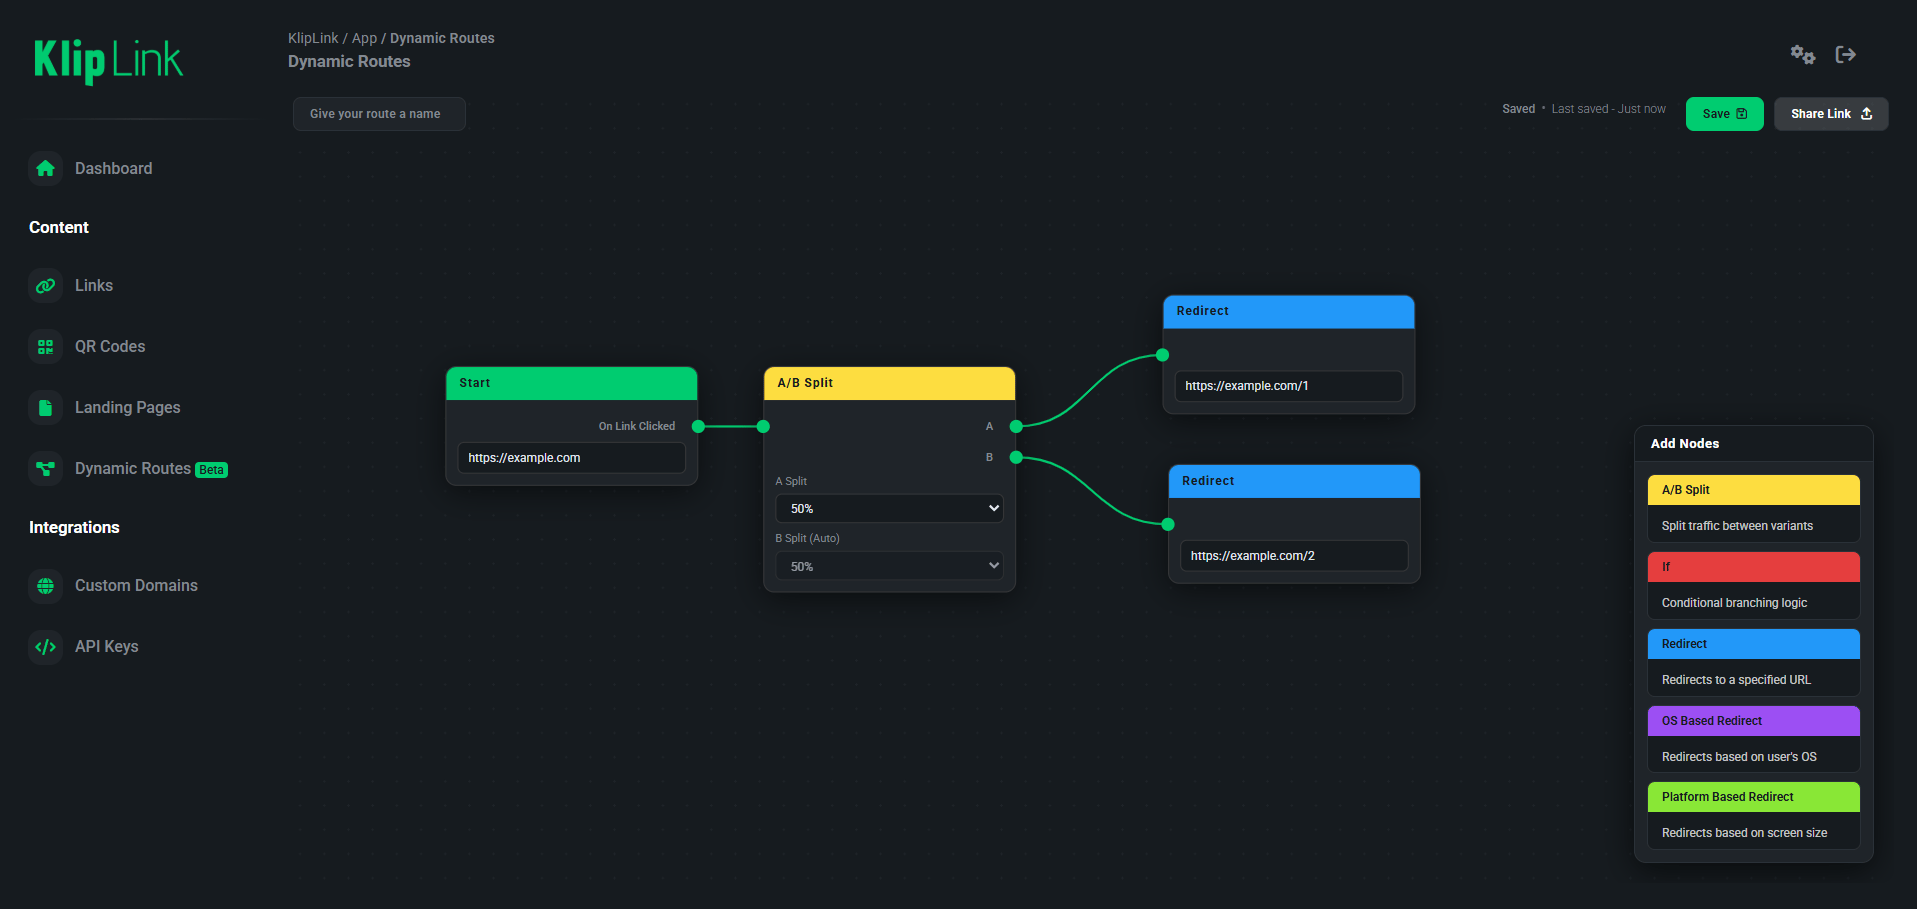Click 'Split traffic between variants' description
The height and width of the screenshot is (909, 1917).
point(1737,526)
